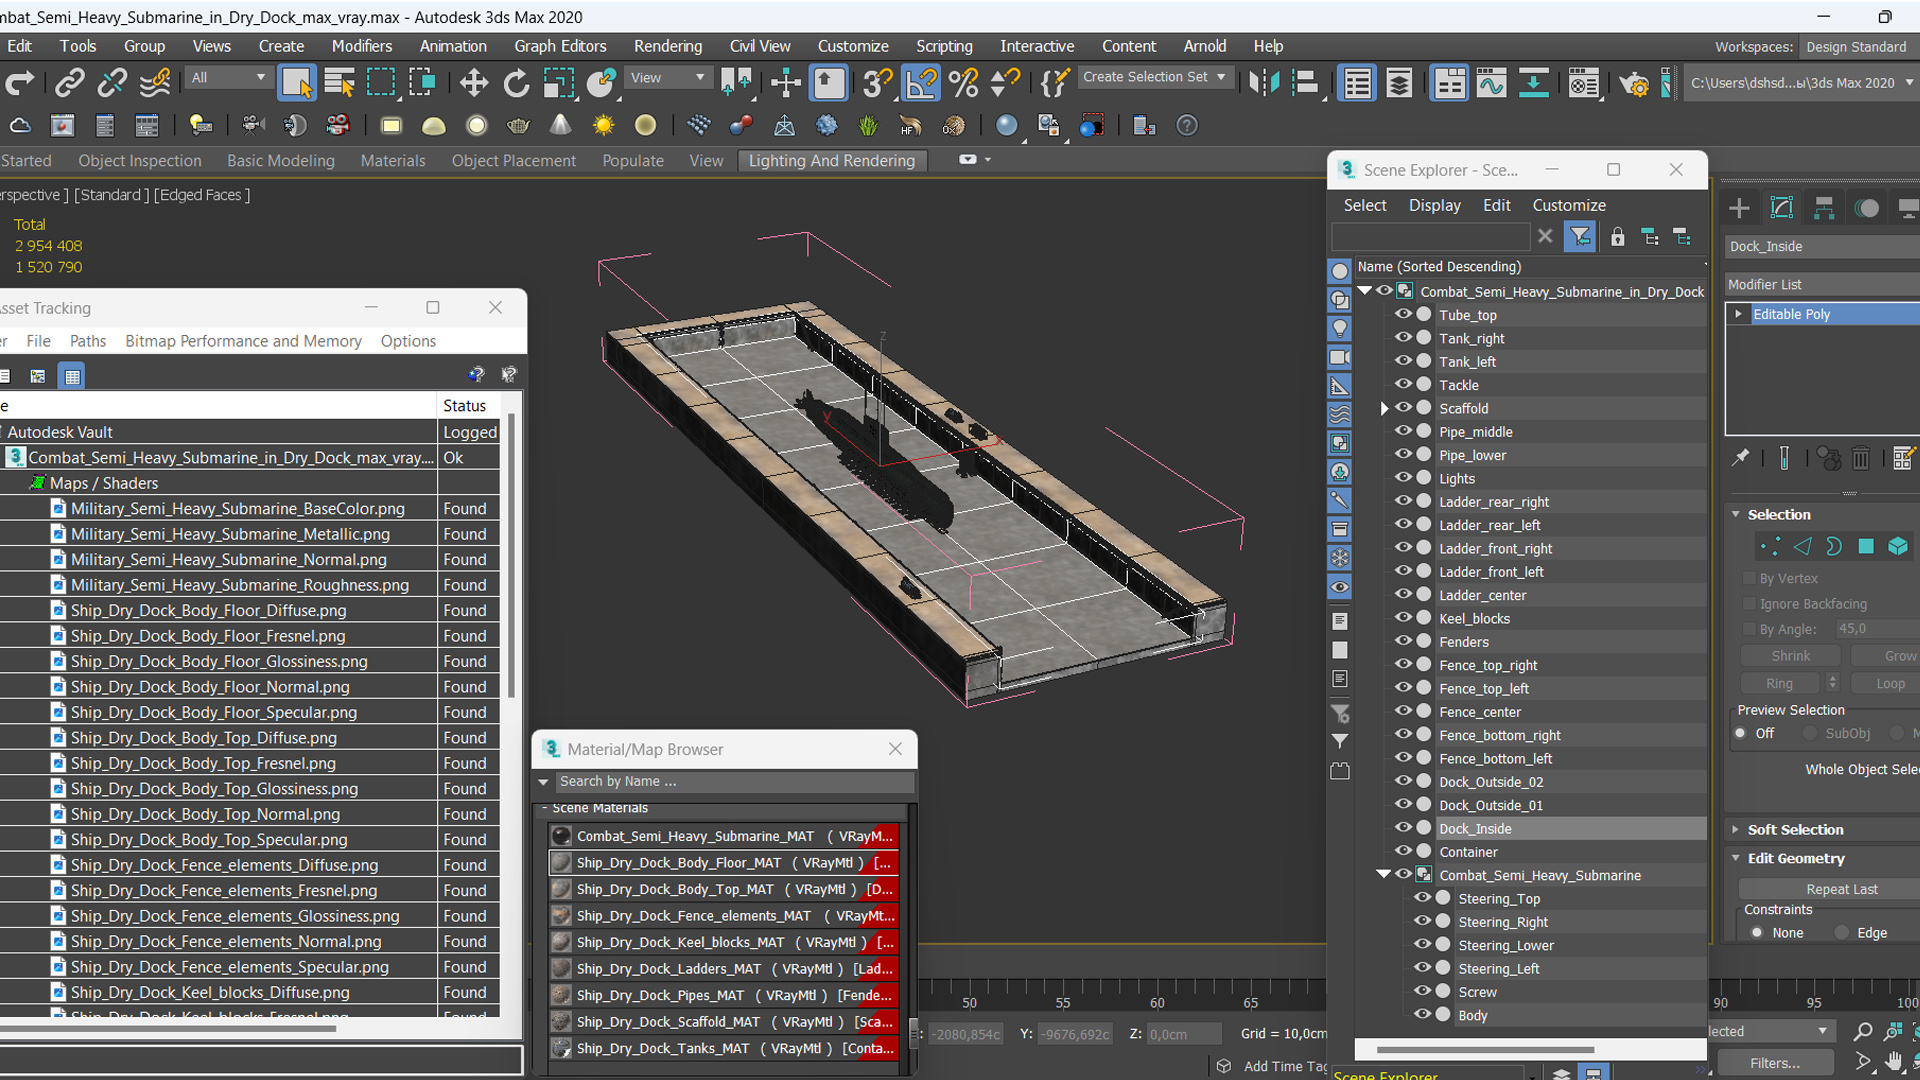Hide Steering_Top using its eye icon

click(x=1422, y=898)
